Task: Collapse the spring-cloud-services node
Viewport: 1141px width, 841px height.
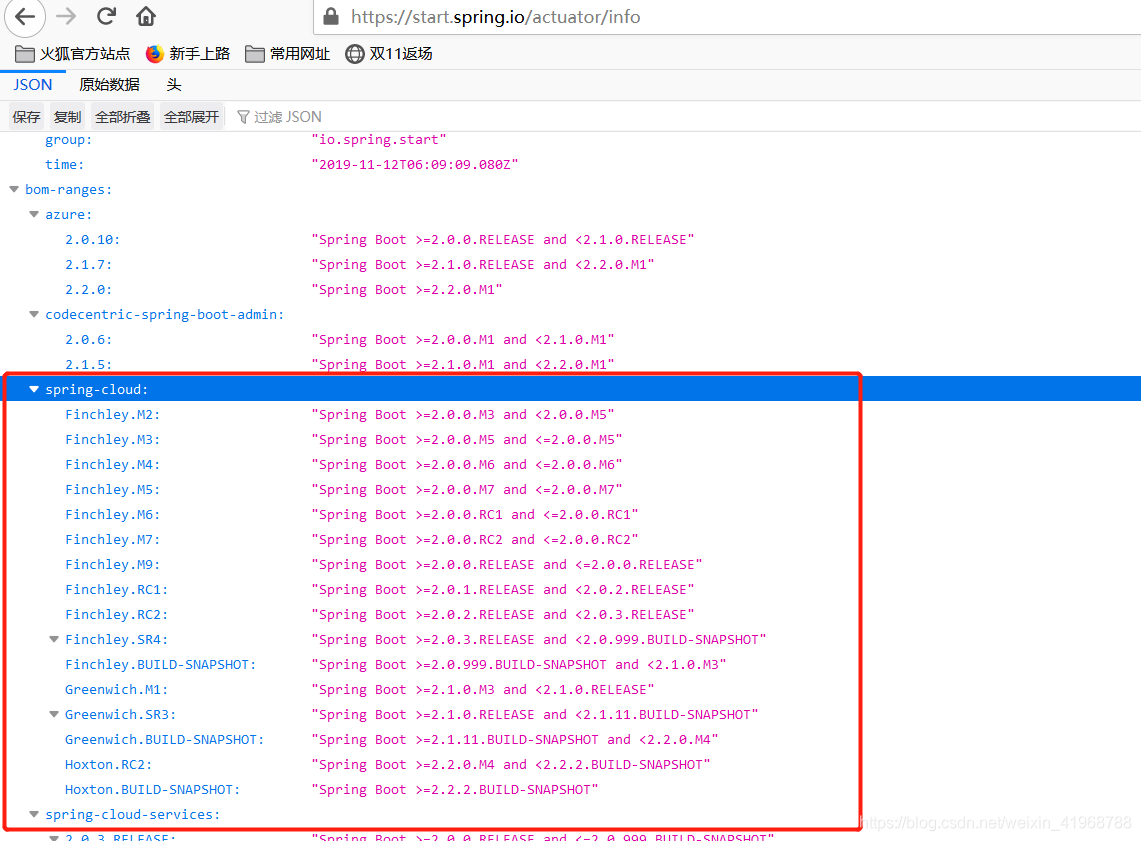Action: pos(33,814)
